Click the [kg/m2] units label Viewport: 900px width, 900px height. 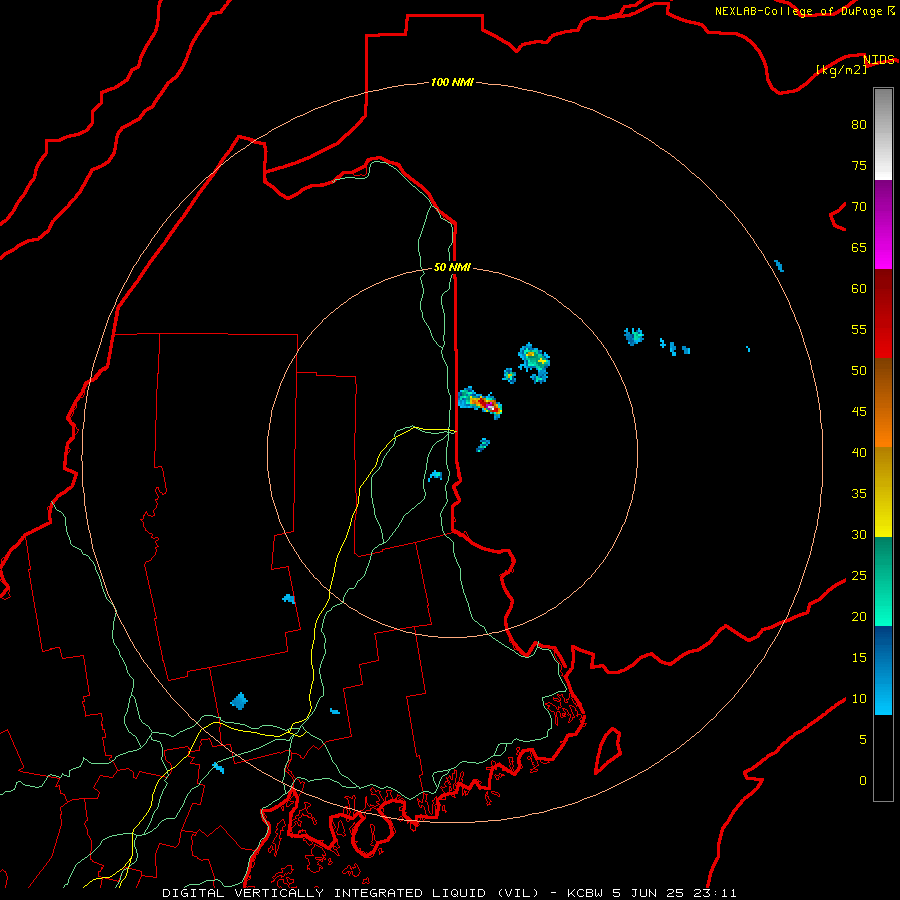click(x=841, y=70)
